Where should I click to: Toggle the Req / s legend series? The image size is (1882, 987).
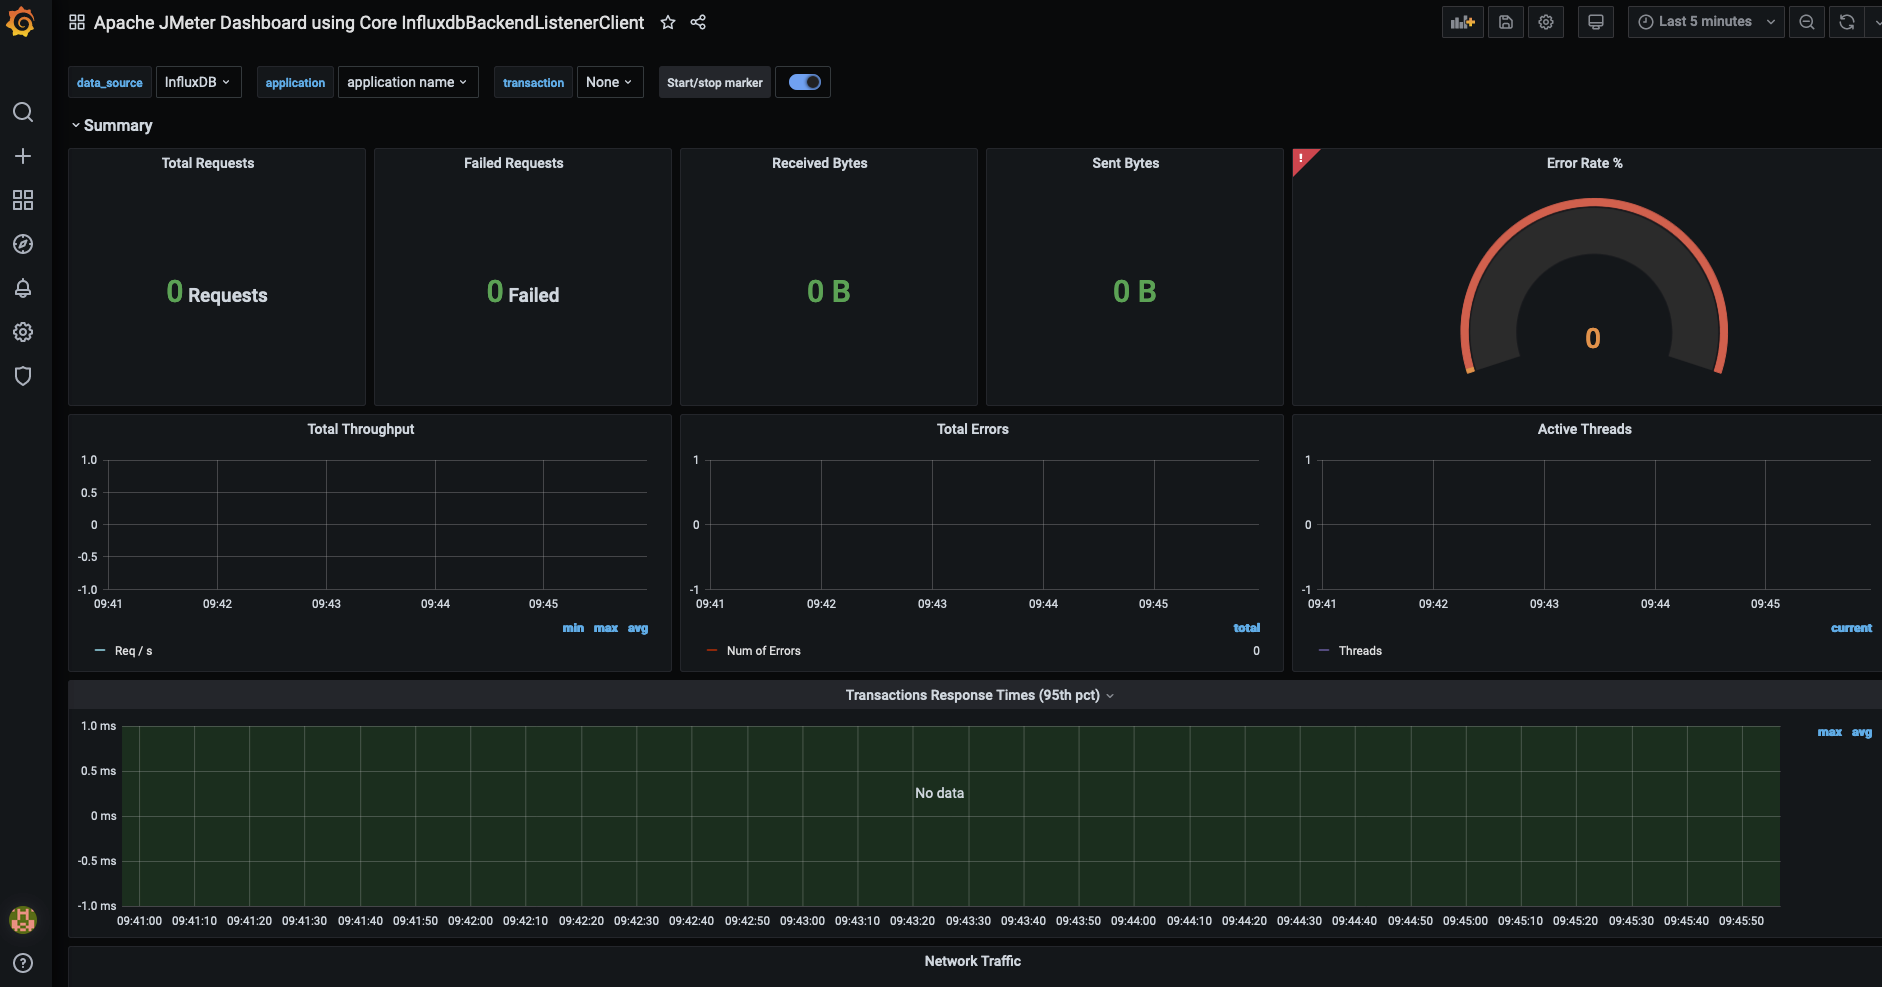(134, 651)
